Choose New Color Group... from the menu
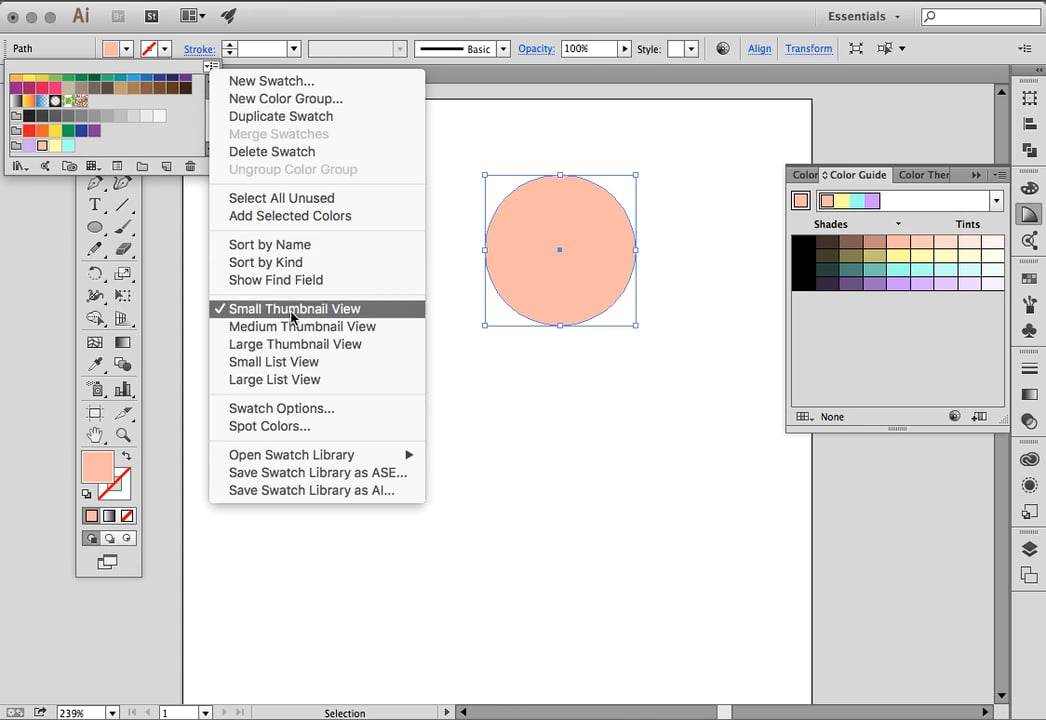This screenshot has height=720, width=1046. 317,99
